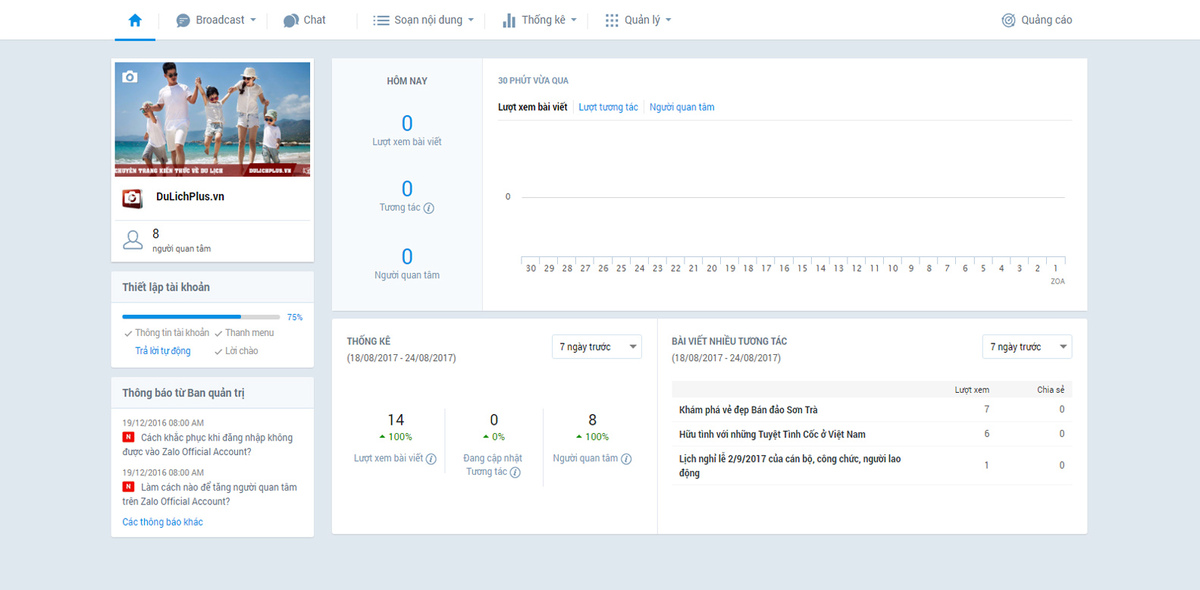Open the 7 ngày trước dropdown in Thống kê
1200x590 pixels.
click(597, 347)
